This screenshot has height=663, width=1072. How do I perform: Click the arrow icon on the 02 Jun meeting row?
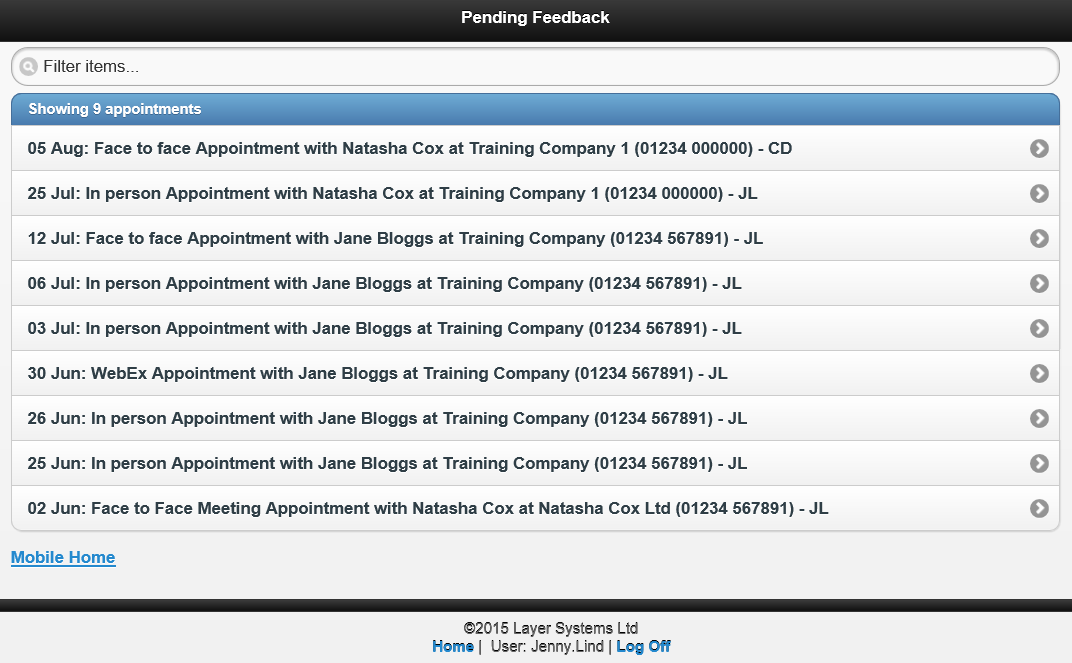coord(1039,509)
